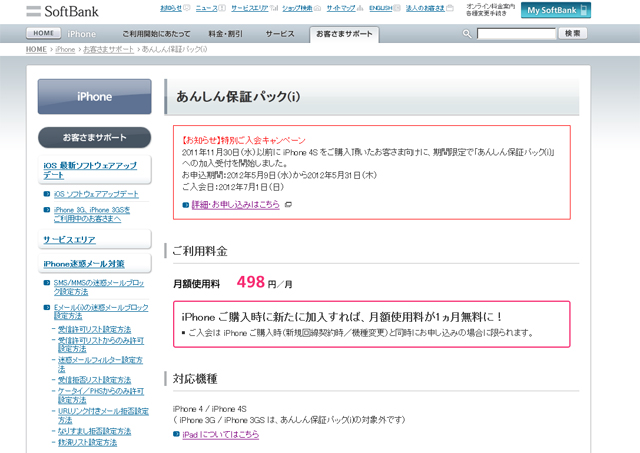Screen dimensions: 640x453
Task: Open URLリンク付きメール拒否設定方法 link
Action: pyautogui.click(x=103, y=415)
